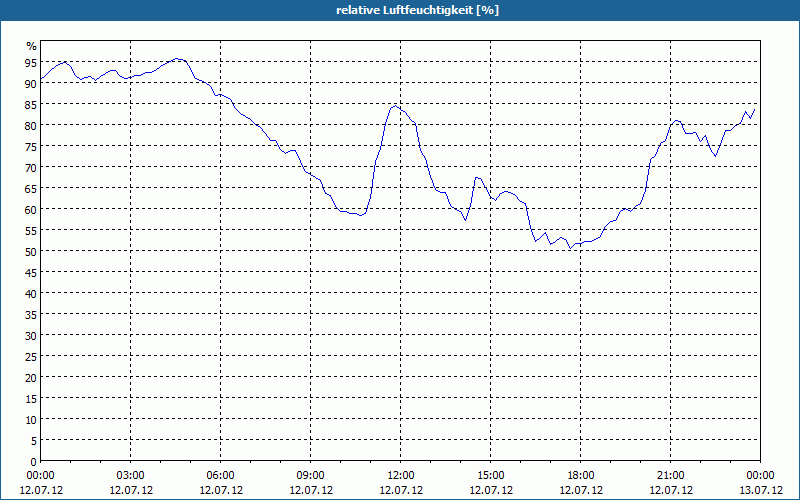Click the 09:00 time axis label

pyautogui.click(x=311, y=476)
